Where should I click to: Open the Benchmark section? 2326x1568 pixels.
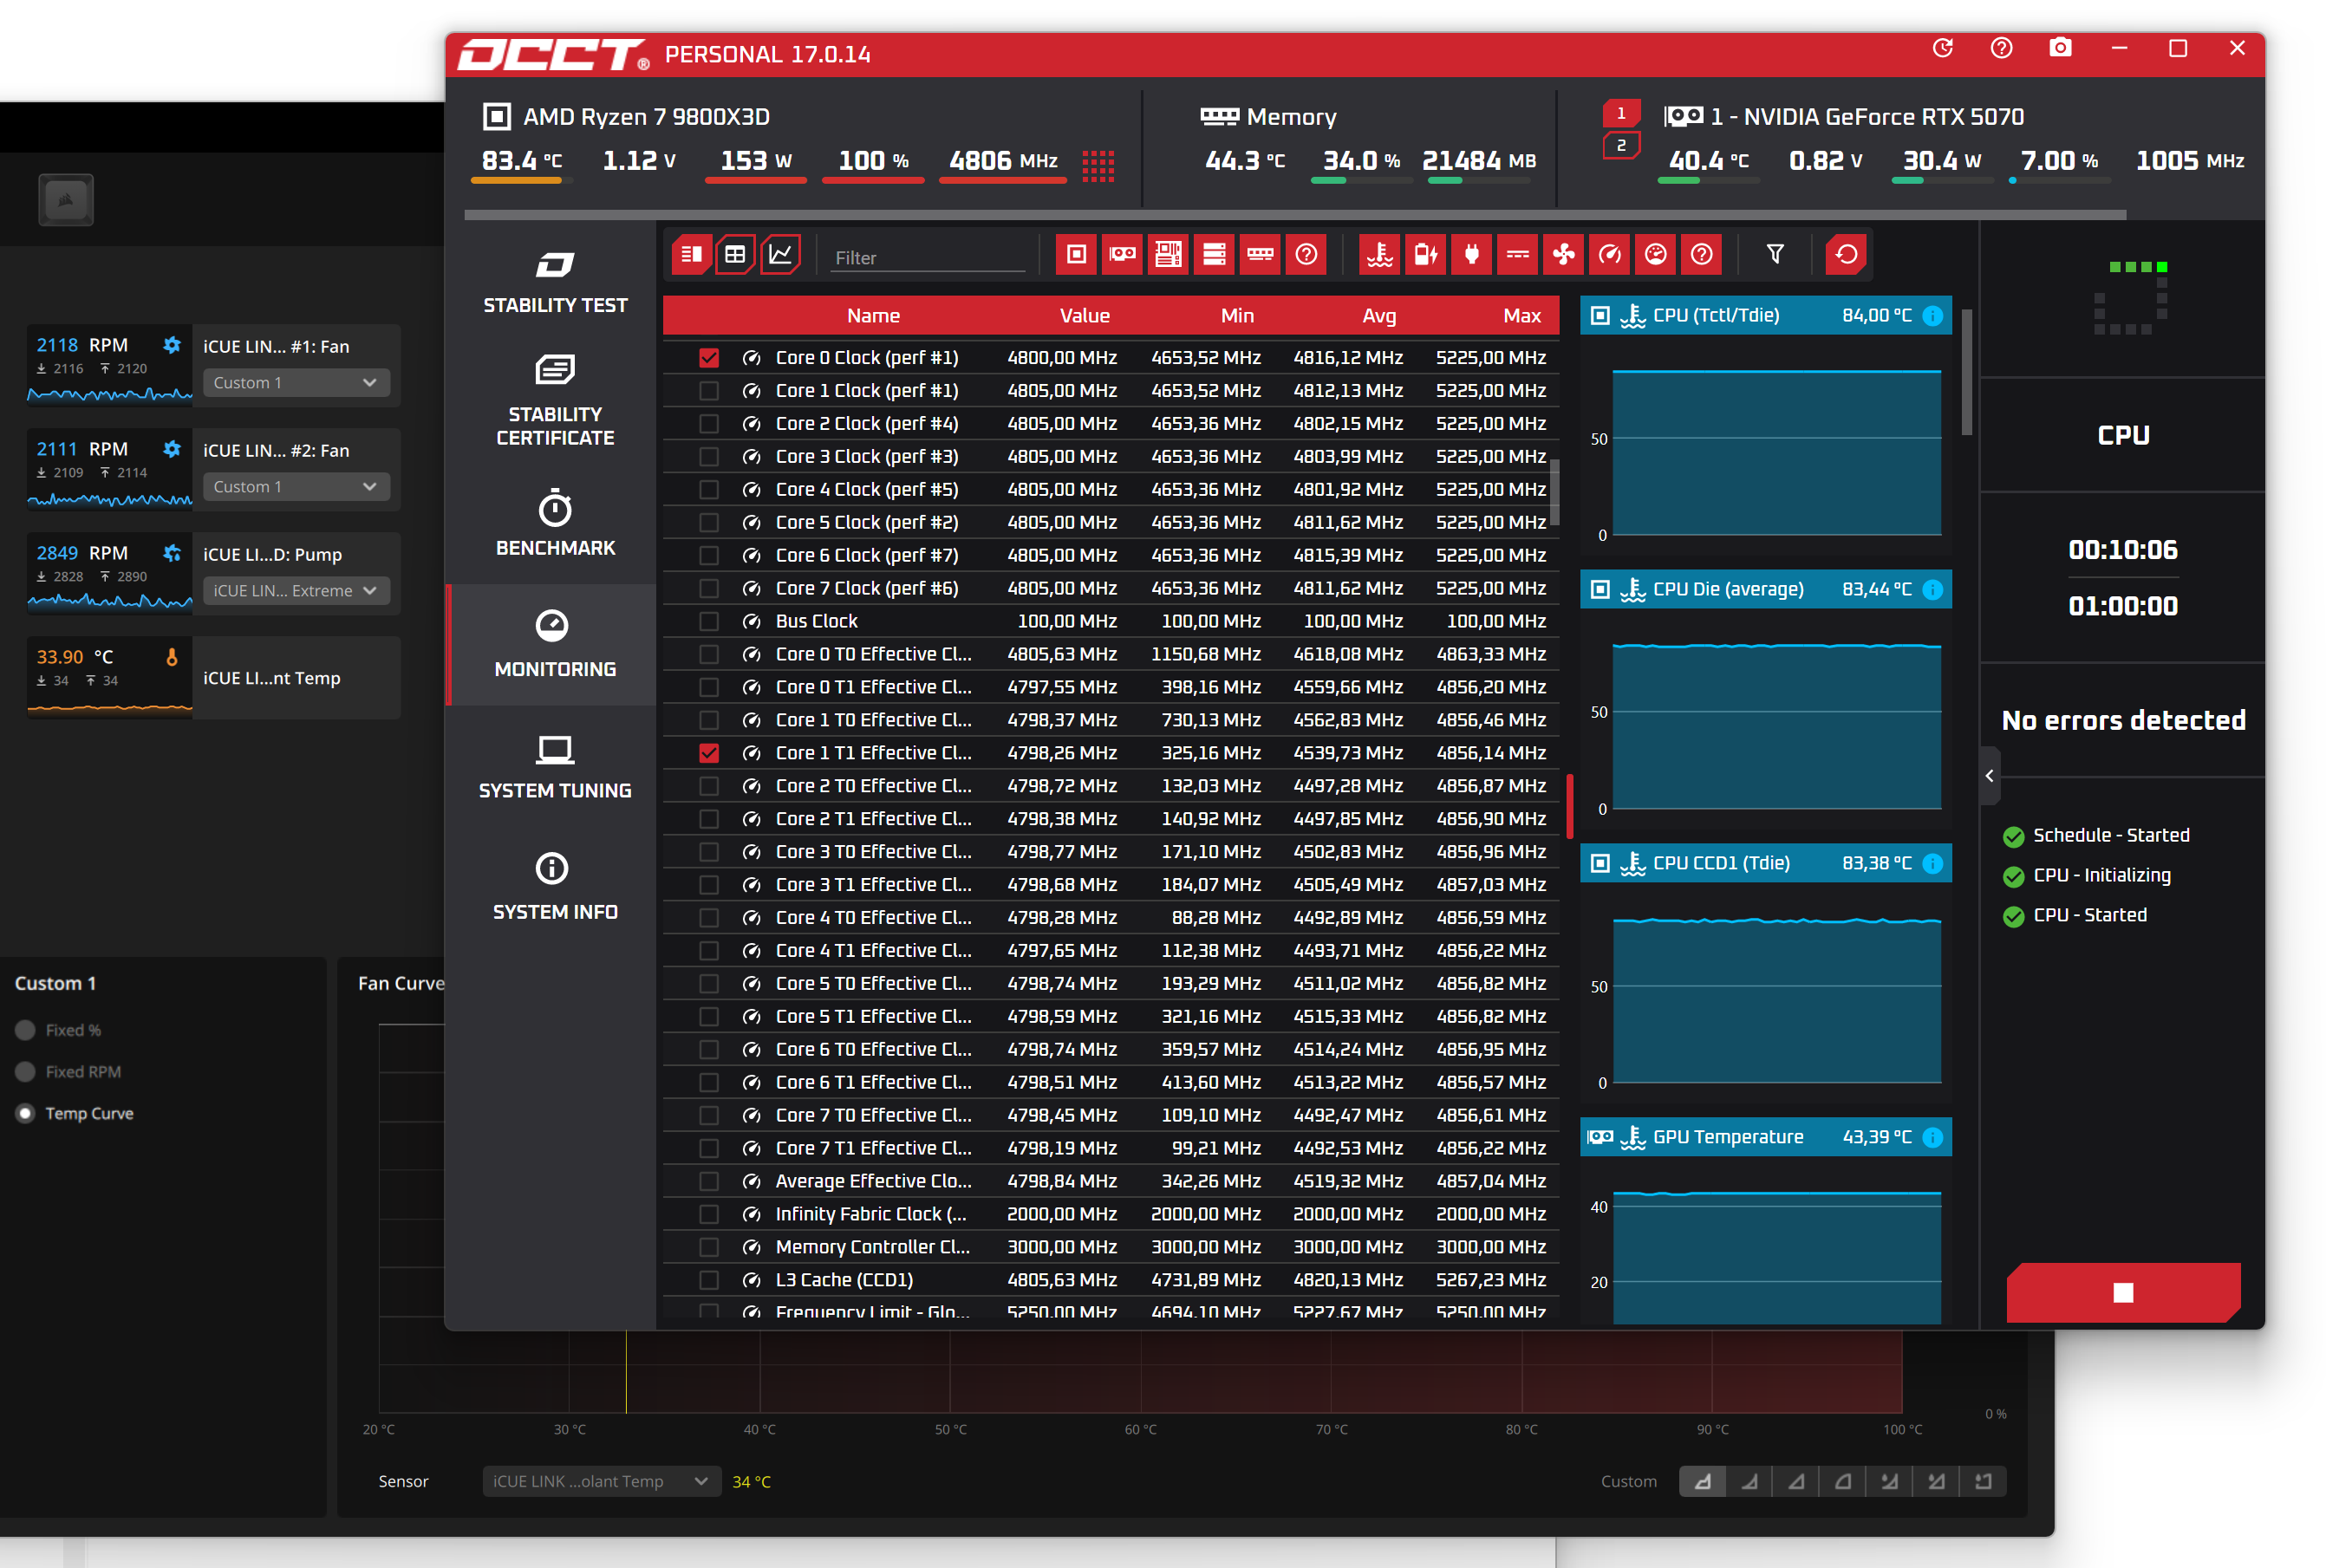click(x=555, y=524)
